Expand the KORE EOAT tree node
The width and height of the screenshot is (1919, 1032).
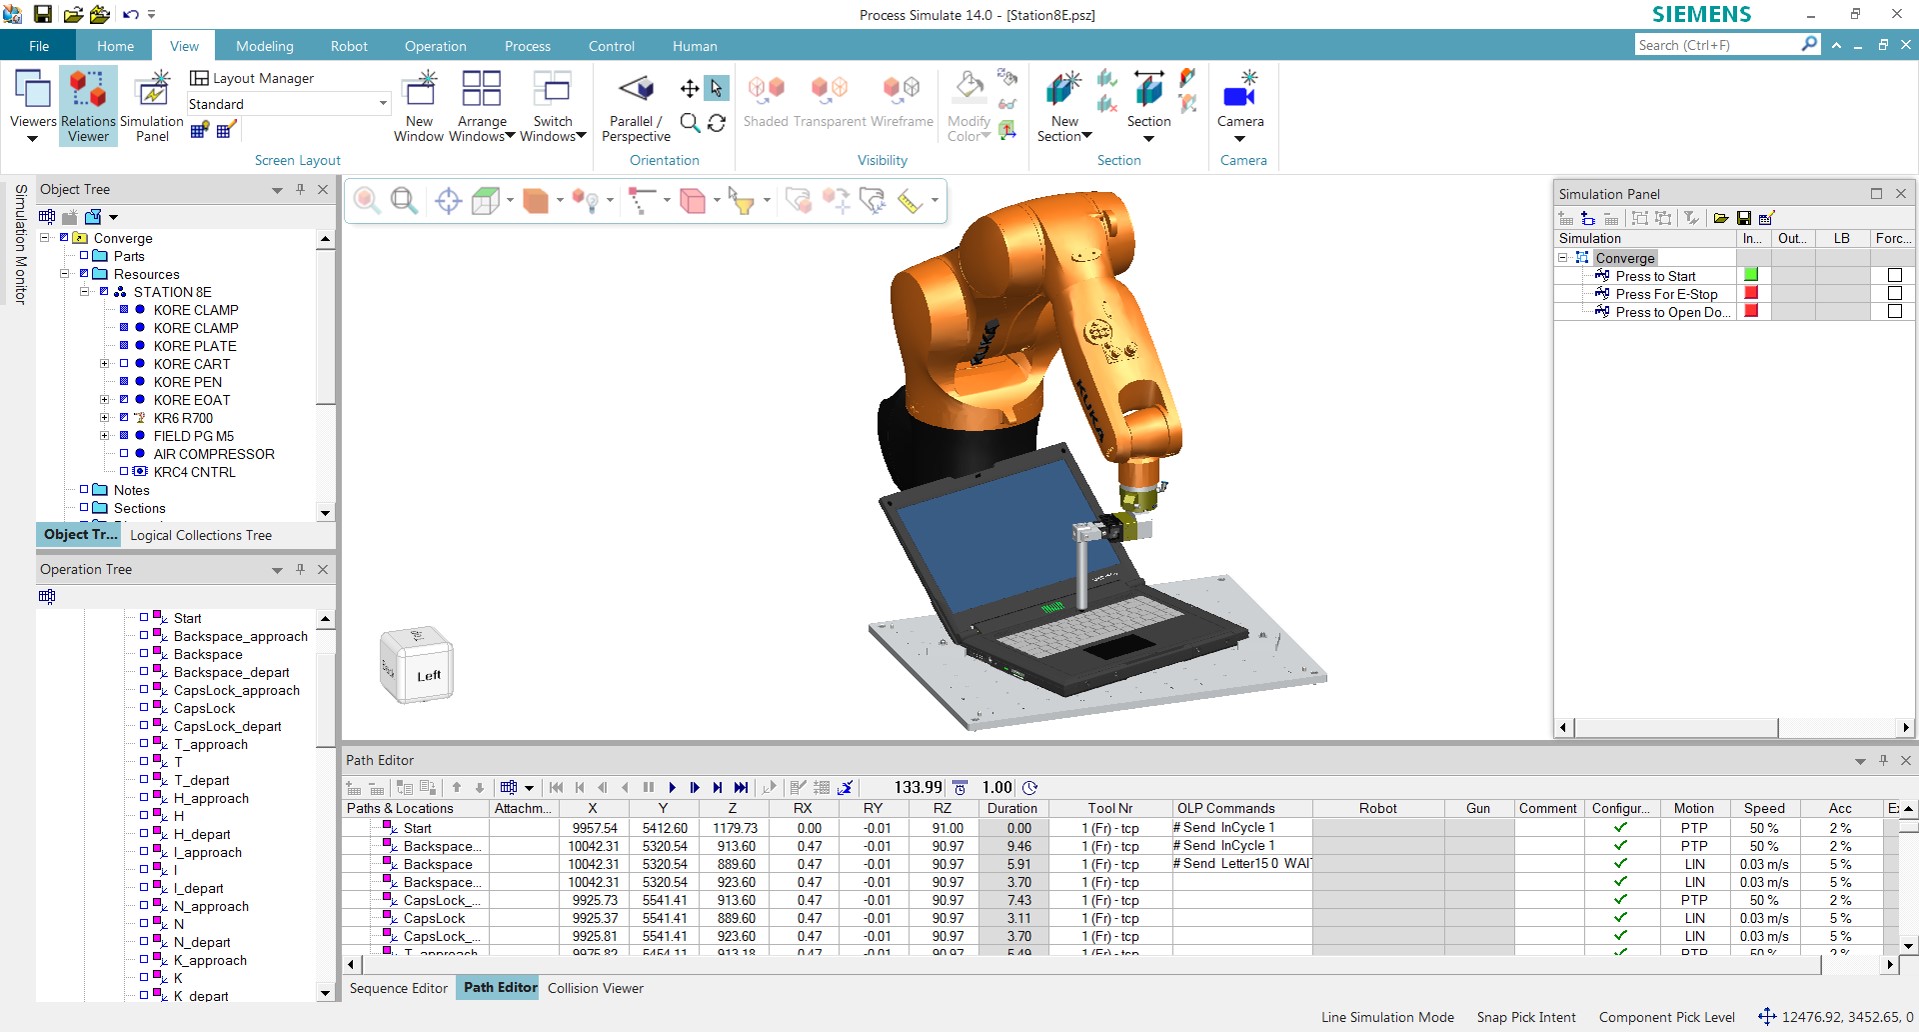[x=104, y=400]
